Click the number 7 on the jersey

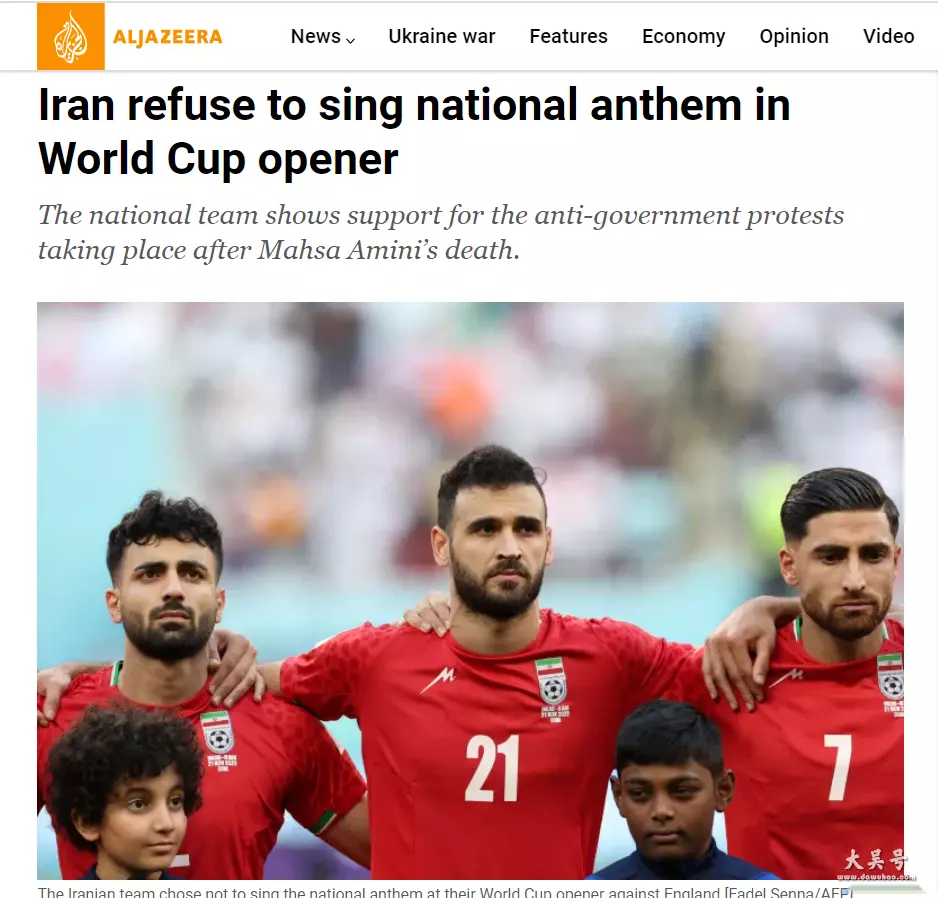tap(838, 768)
